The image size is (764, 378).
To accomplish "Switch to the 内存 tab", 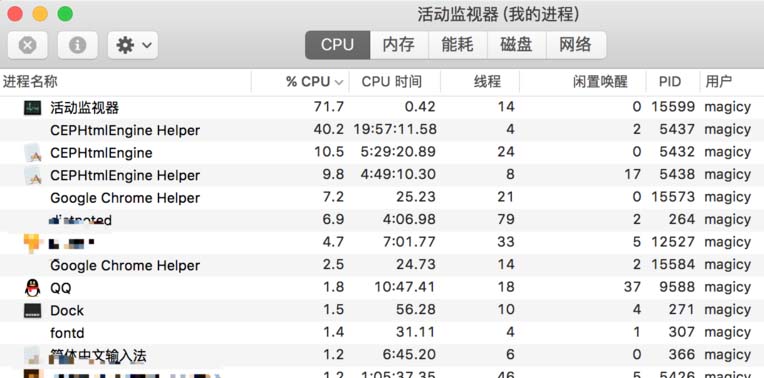I will (399, 45).
